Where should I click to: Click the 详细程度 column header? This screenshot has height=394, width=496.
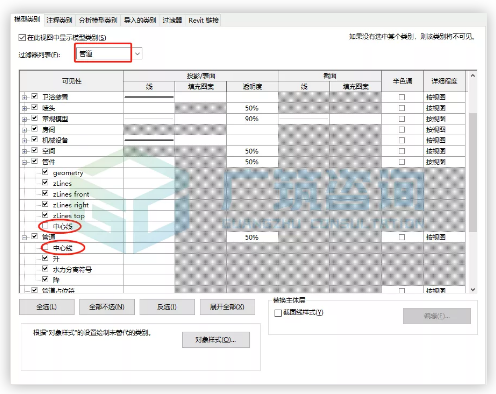pyautogui.click(x=444, y=81)
